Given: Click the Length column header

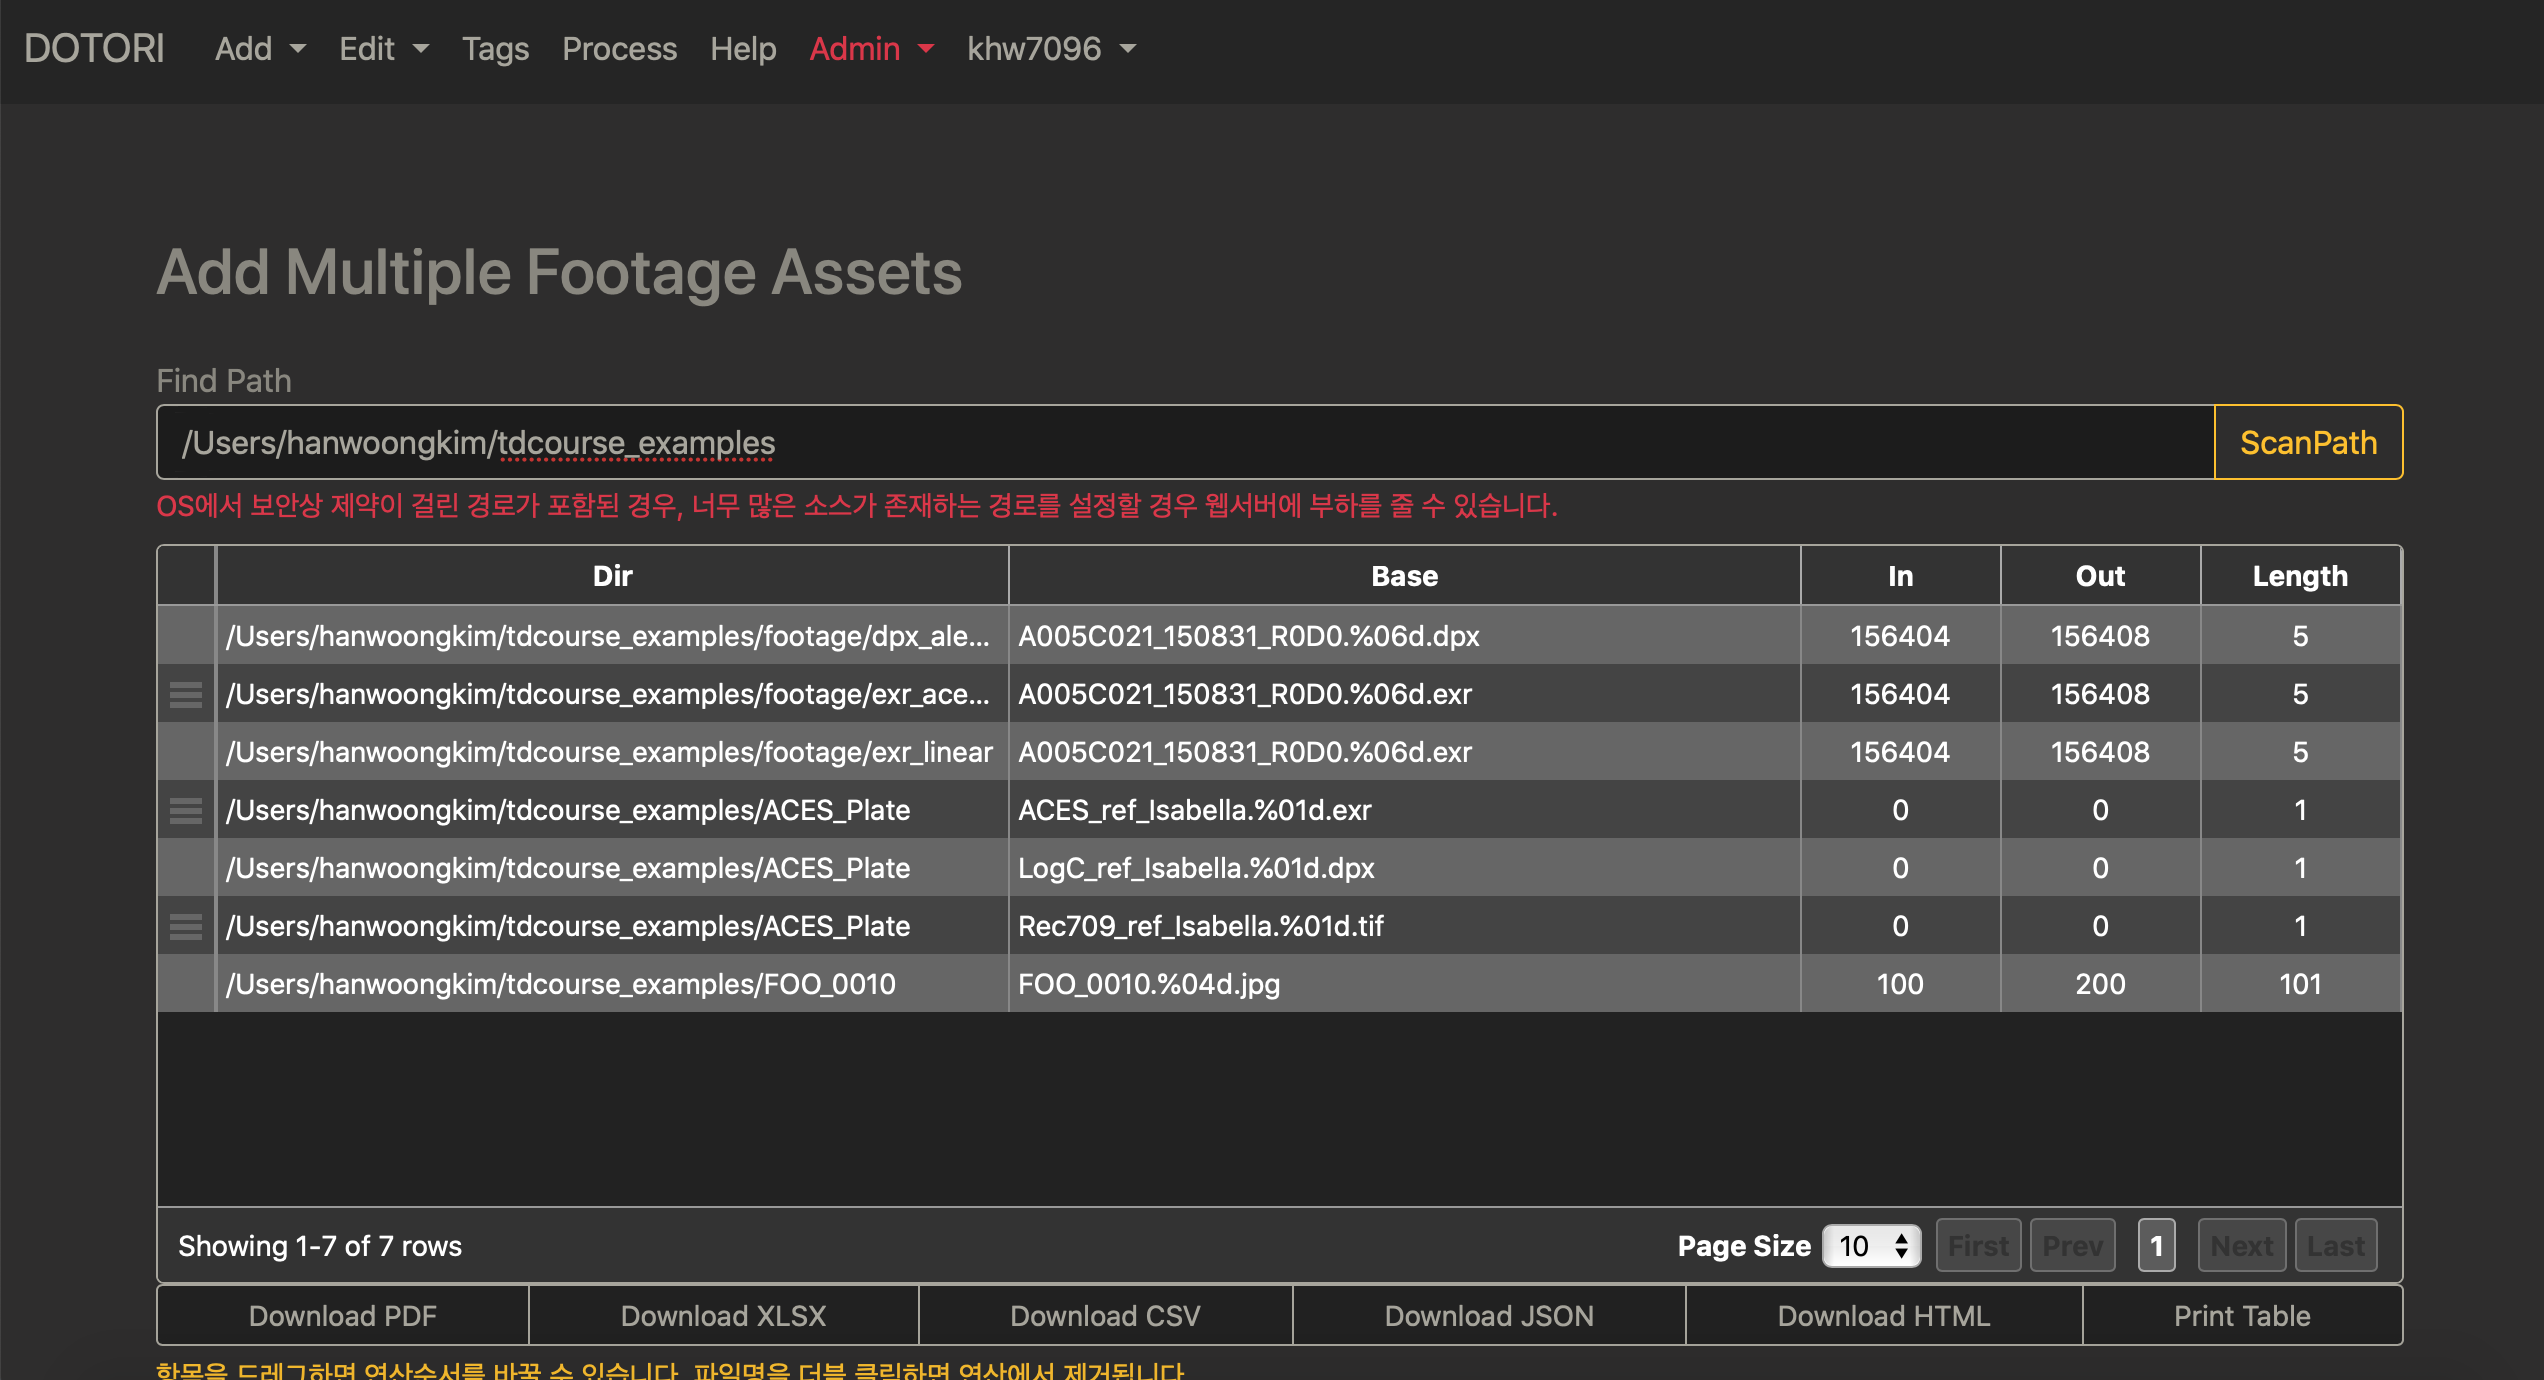Looking at the screenshot, I should point(2299,576).
